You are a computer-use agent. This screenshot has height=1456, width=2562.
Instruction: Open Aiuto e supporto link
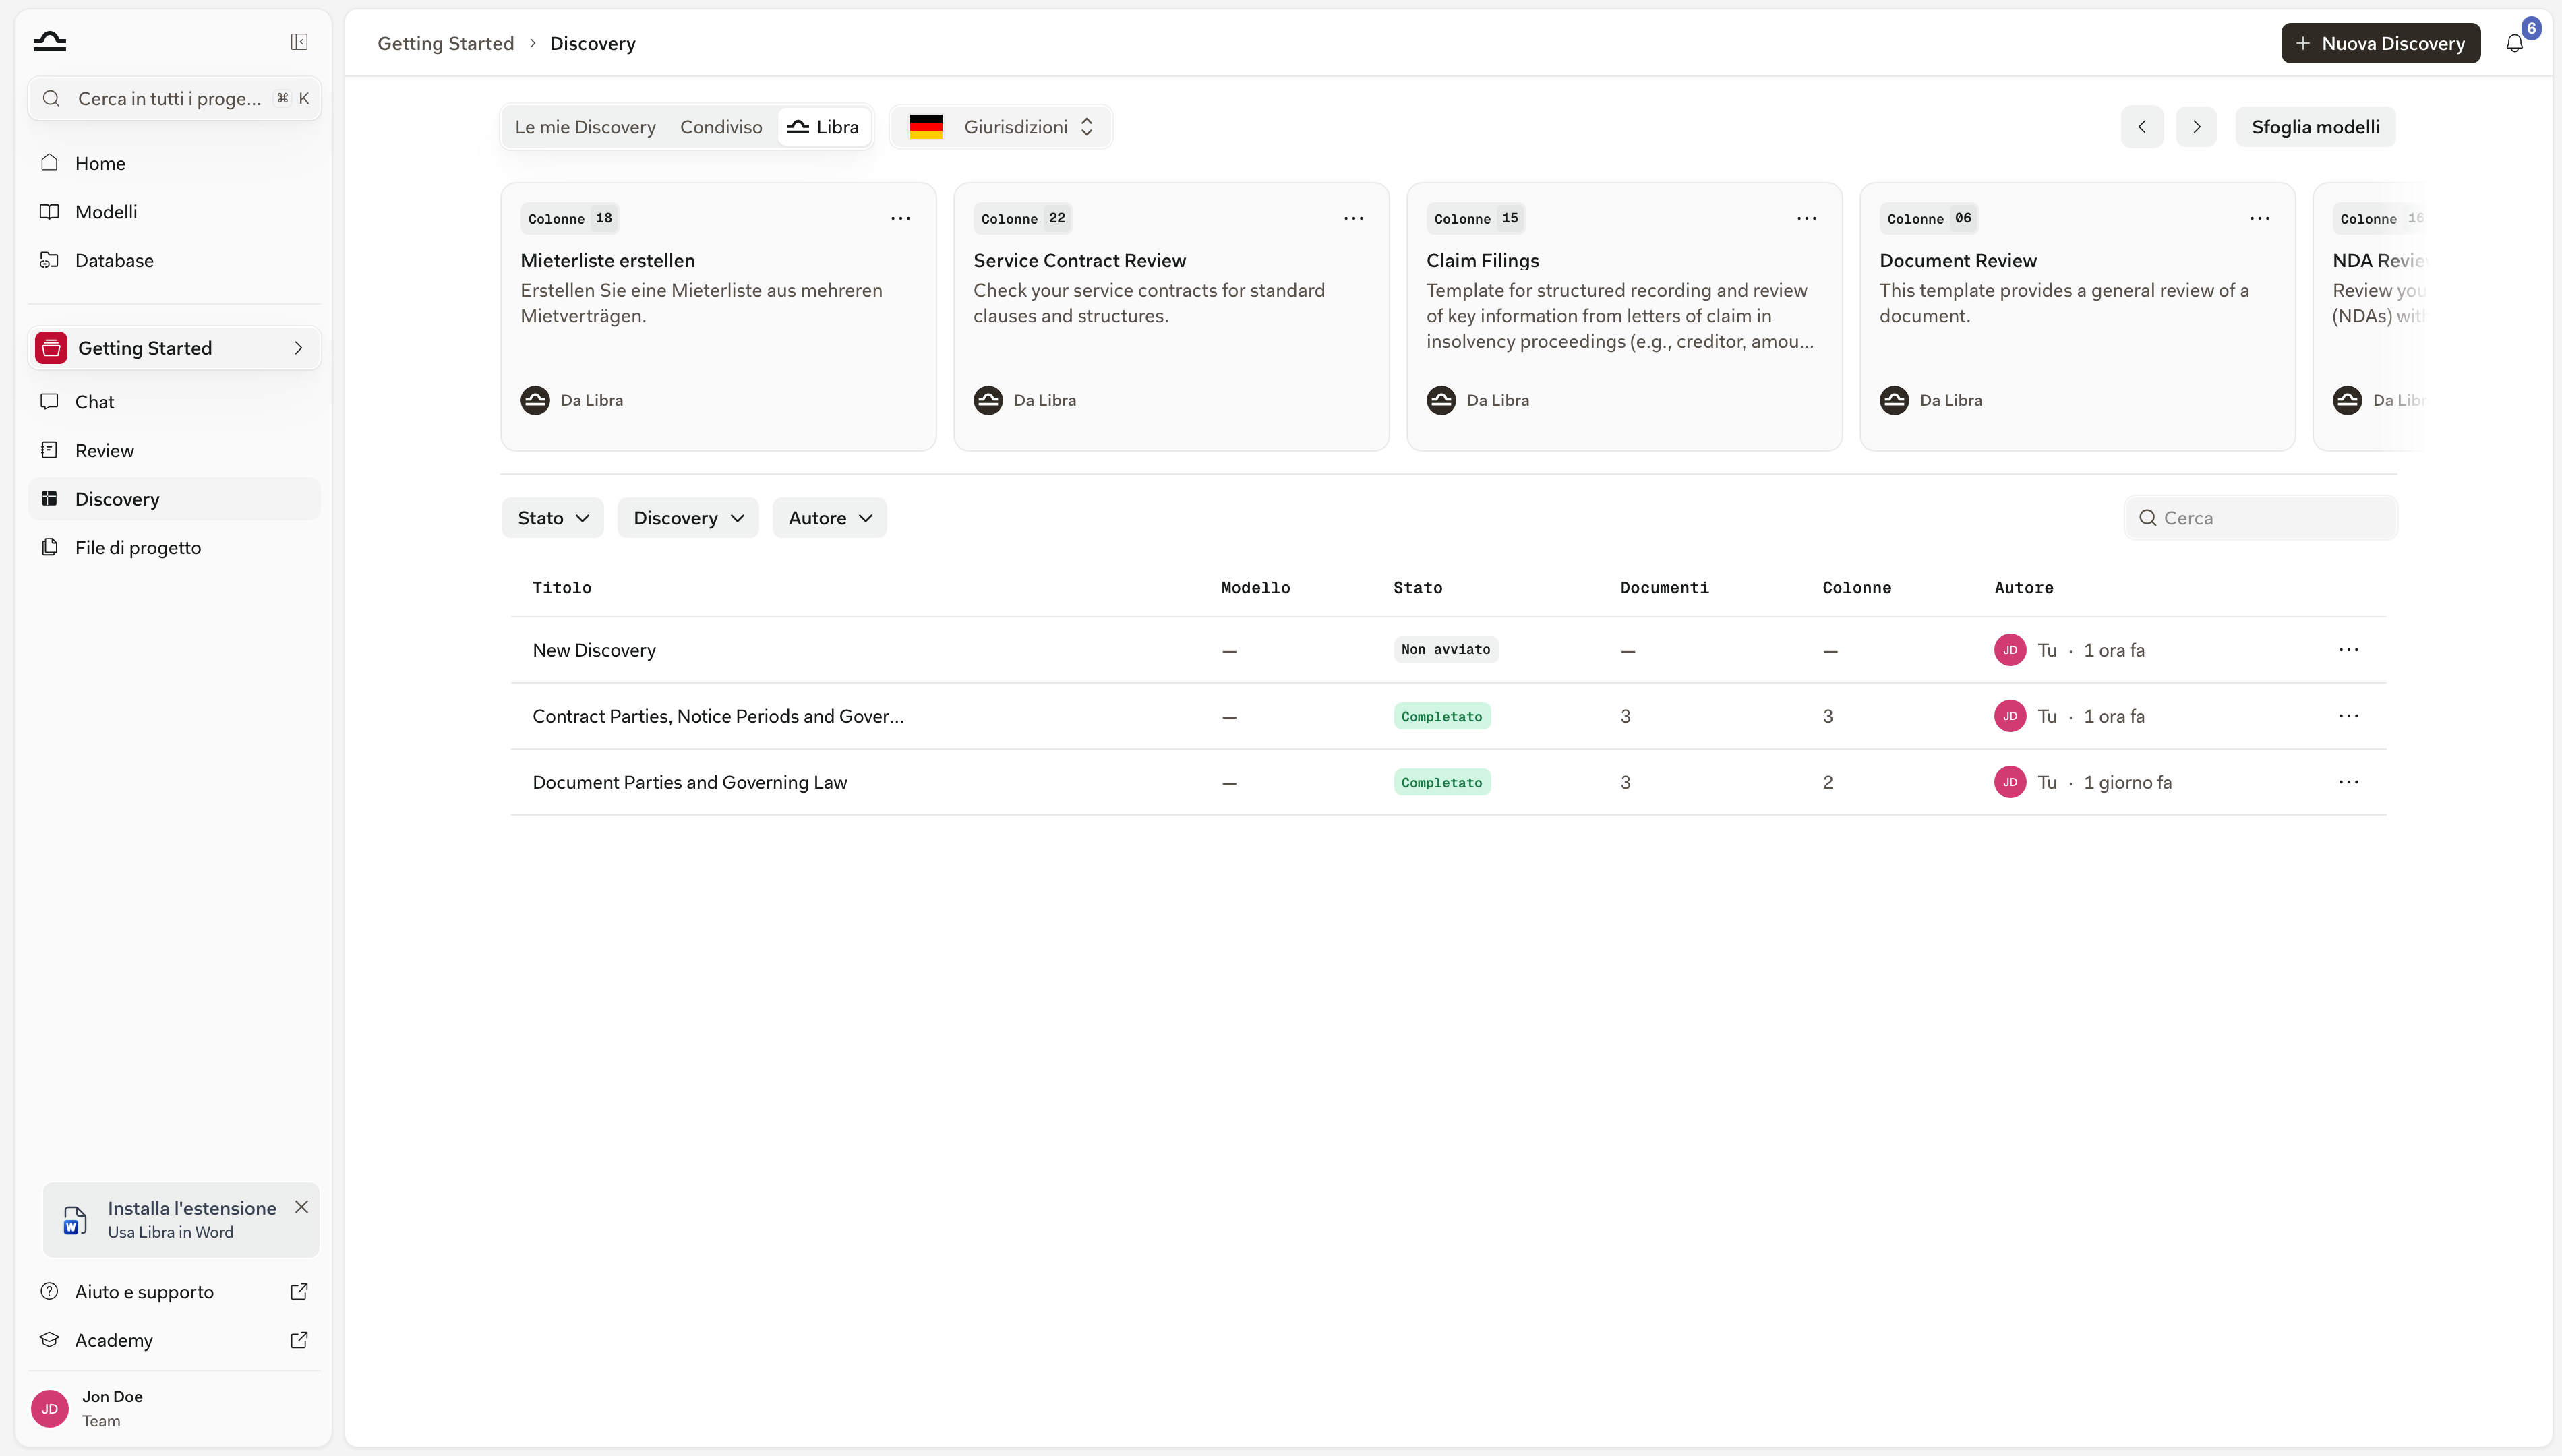(x=174, y=1291)
